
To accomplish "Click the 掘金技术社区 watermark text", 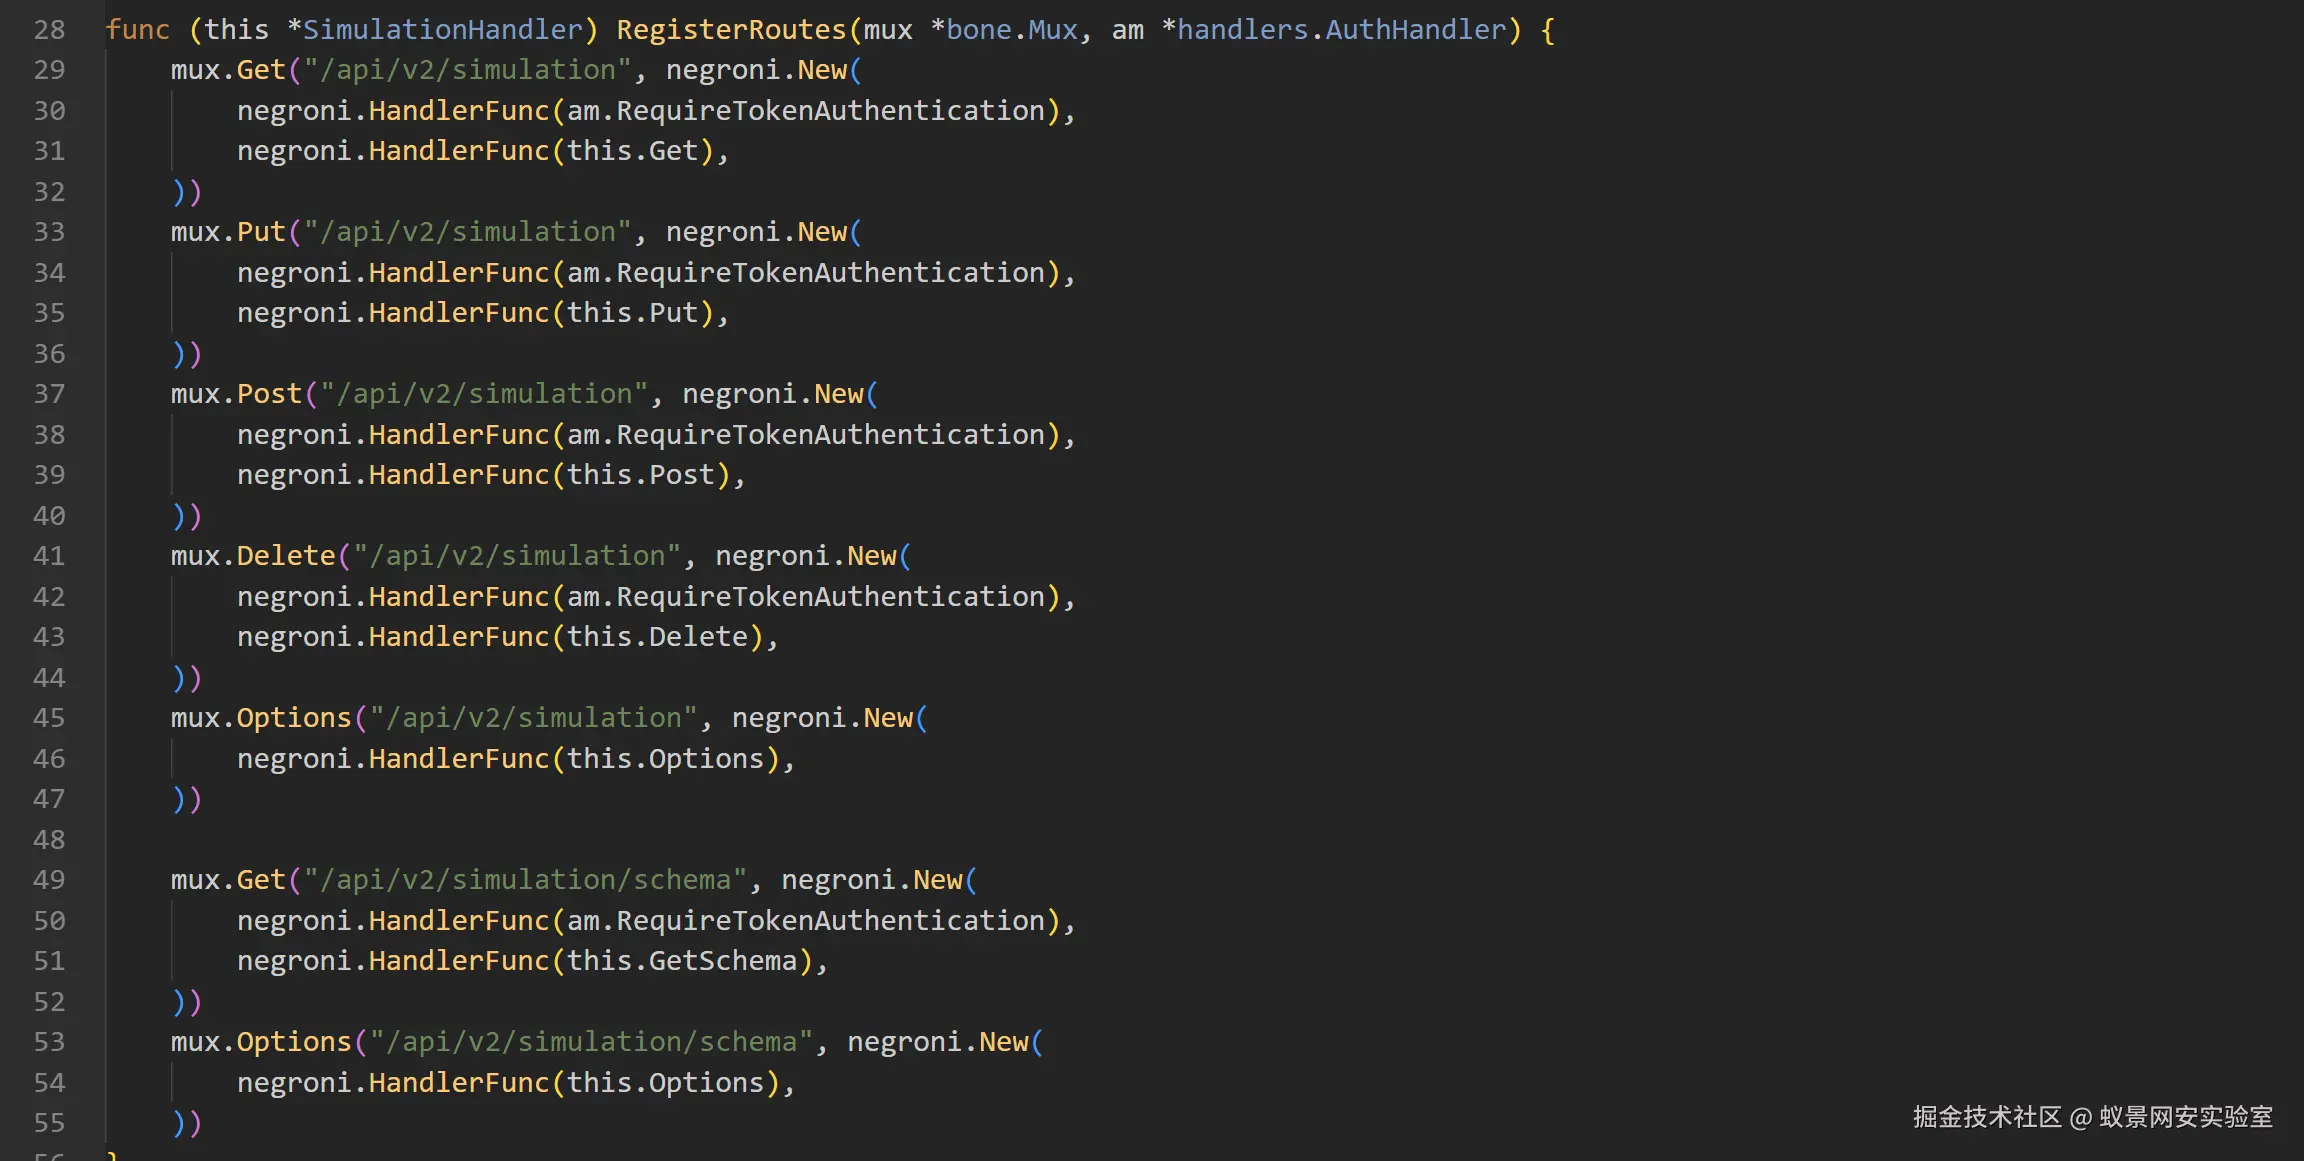I will [1986, 1117].
